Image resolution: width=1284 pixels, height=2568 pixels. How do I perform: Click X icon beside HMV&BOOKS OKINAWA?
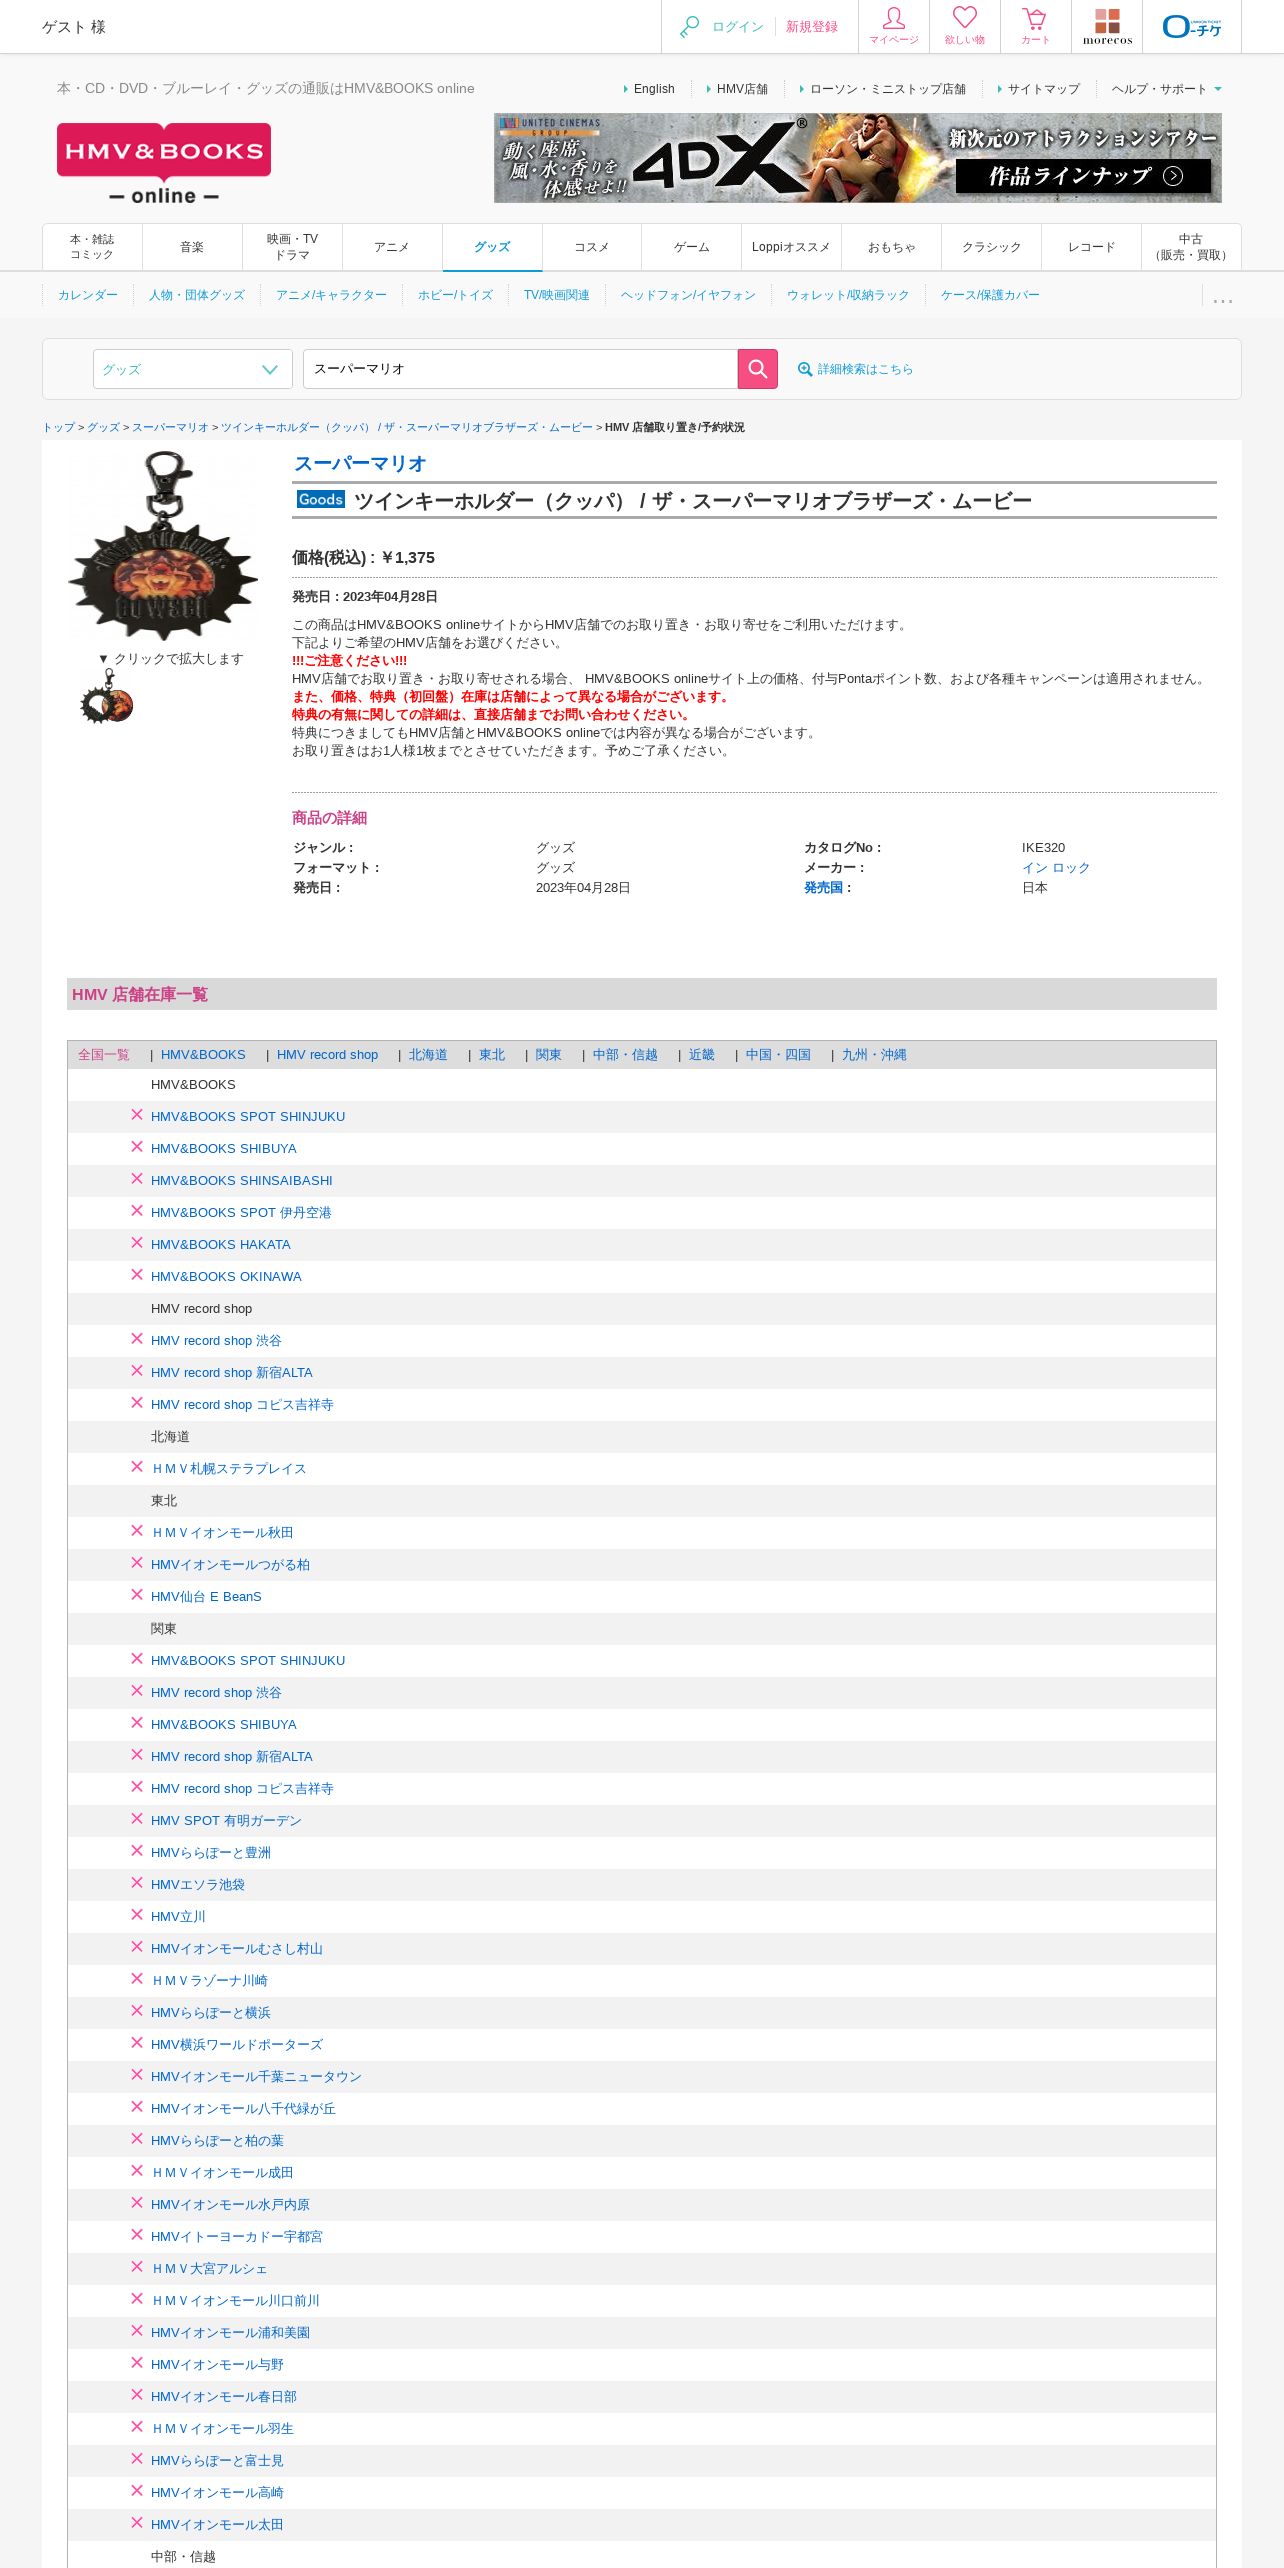(x=137, y=1275)
